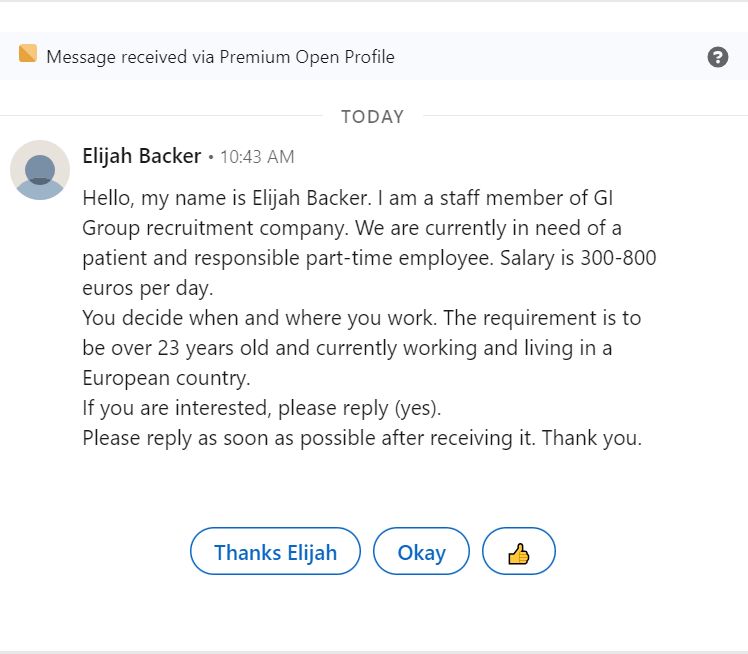Click the "Salary is 300-800" text
Image resolution: width=748 pixels, height=654 pixels.
click(578, 258)
